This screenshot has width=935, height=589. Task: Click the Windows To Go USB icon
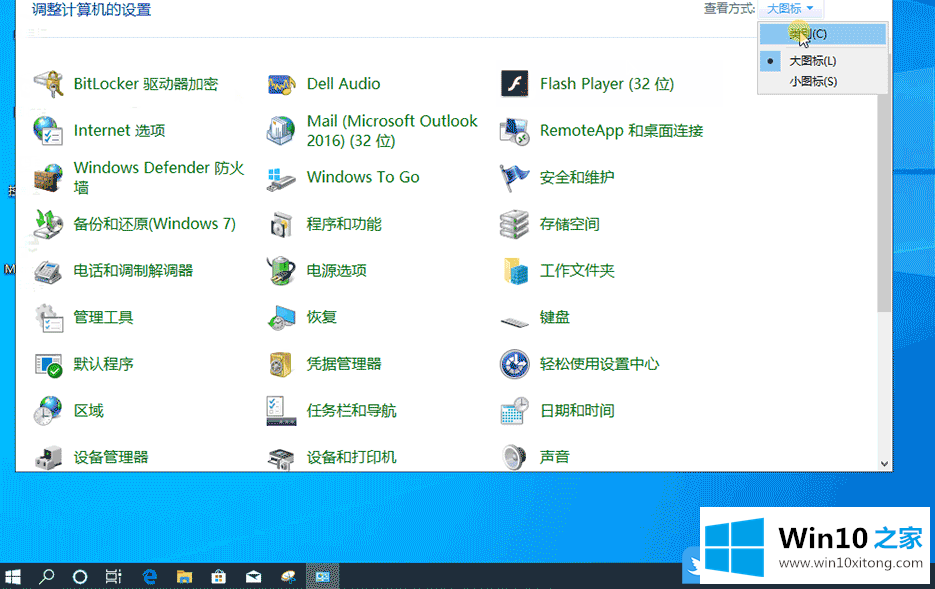pyautogui.click(x=281, y=179)
